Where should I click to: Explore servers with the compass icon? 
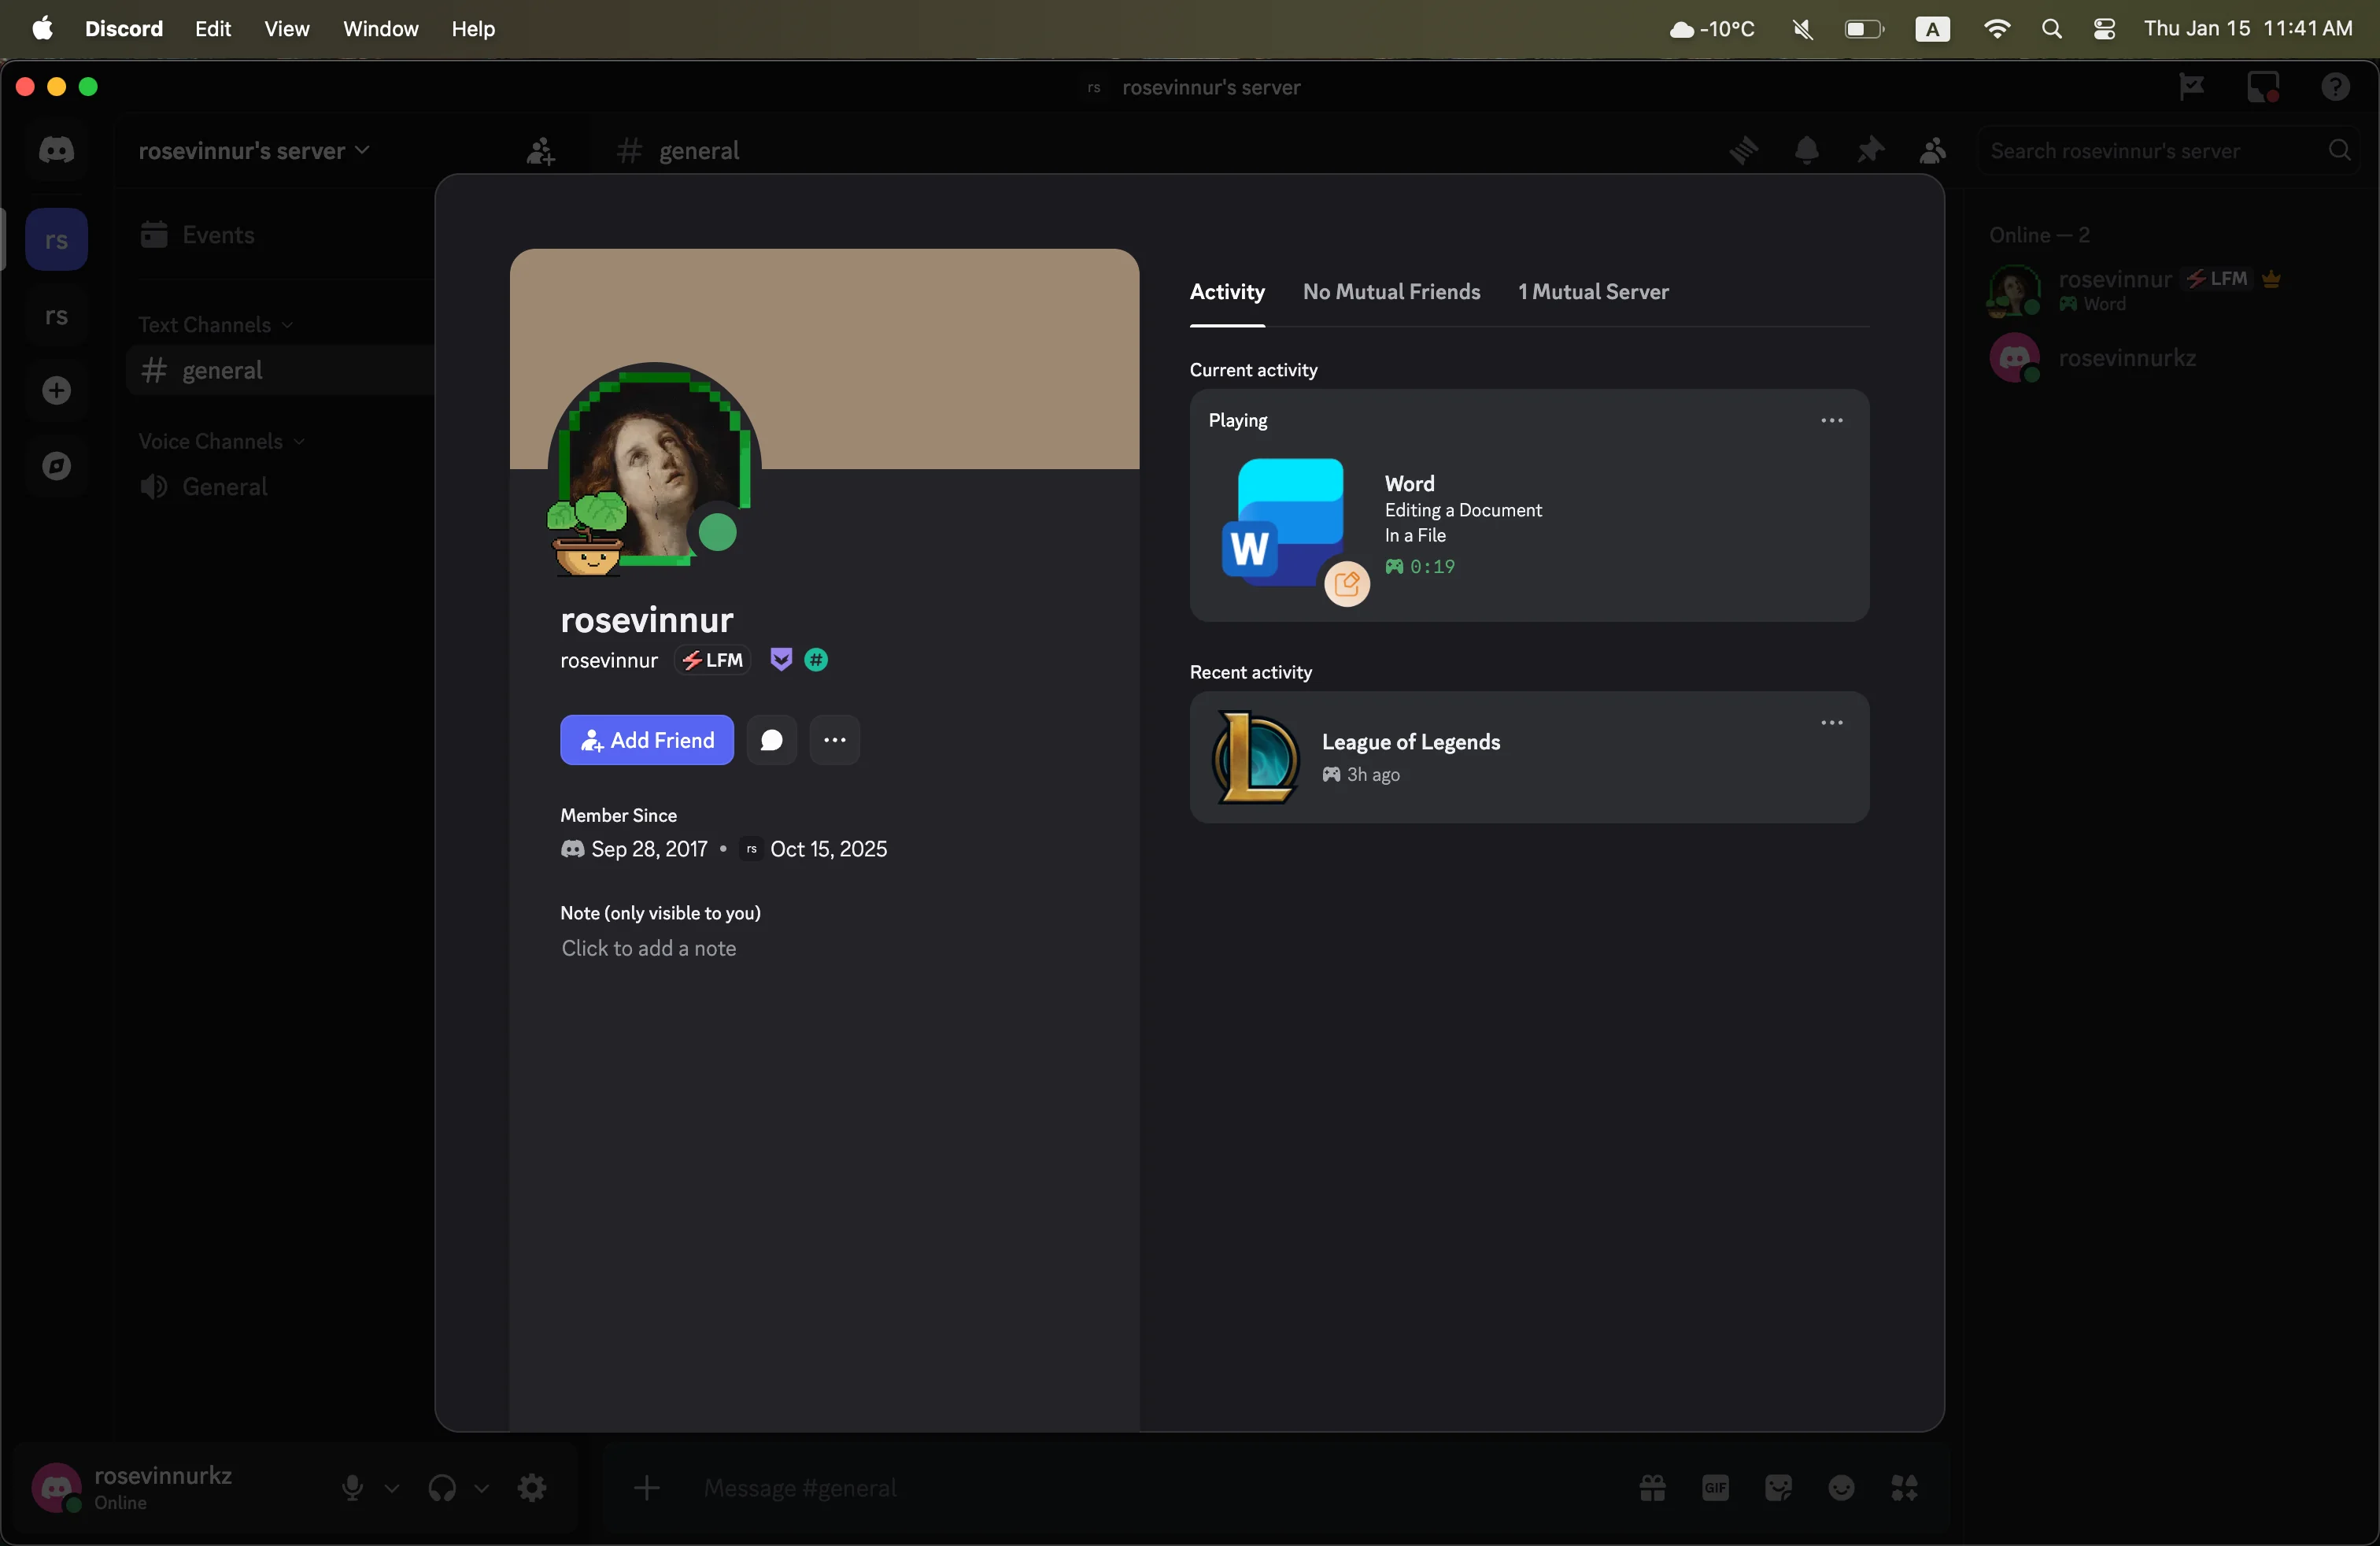coord(56,465)
